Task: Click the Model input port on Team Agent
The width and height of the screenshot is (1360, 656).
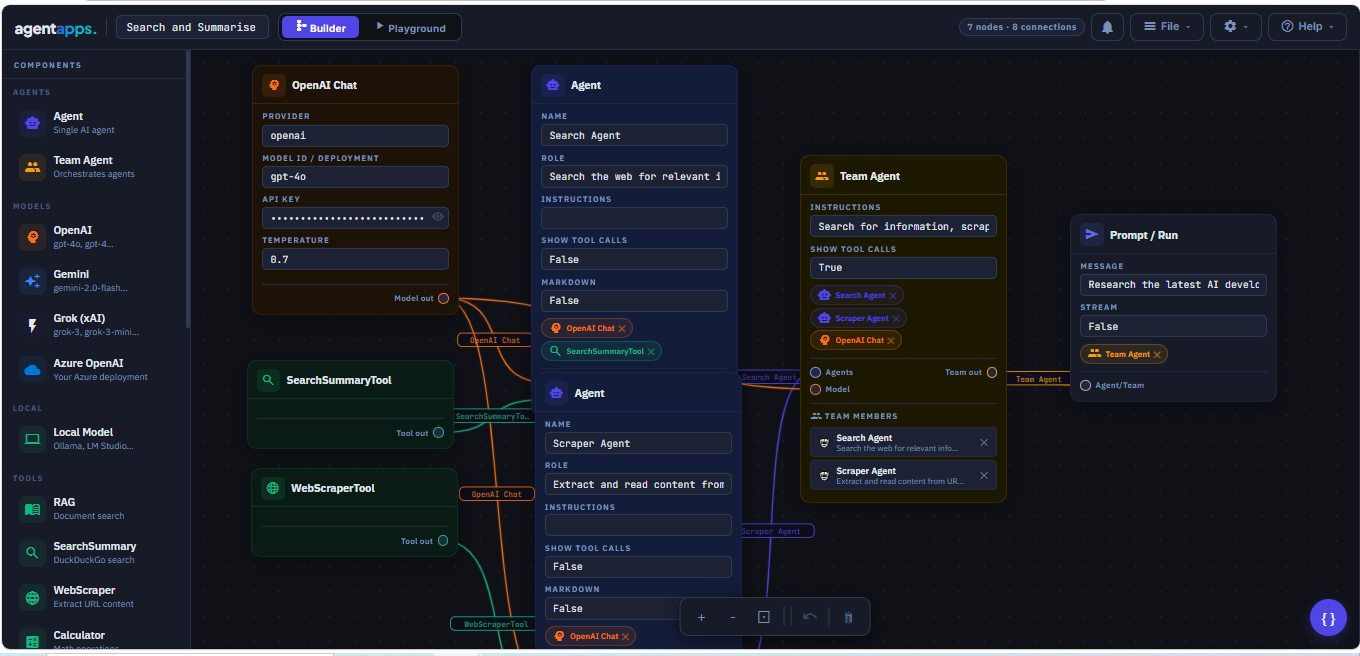Action: (815, 389)
